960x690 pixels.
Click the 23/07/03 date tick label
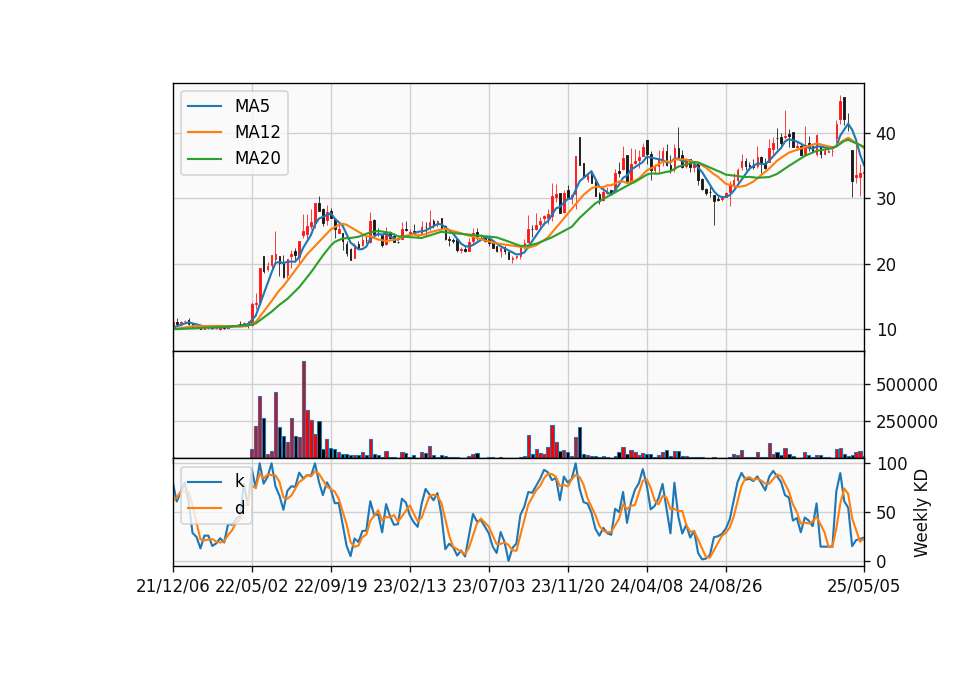pyautogui.click(x=489, y=587)
